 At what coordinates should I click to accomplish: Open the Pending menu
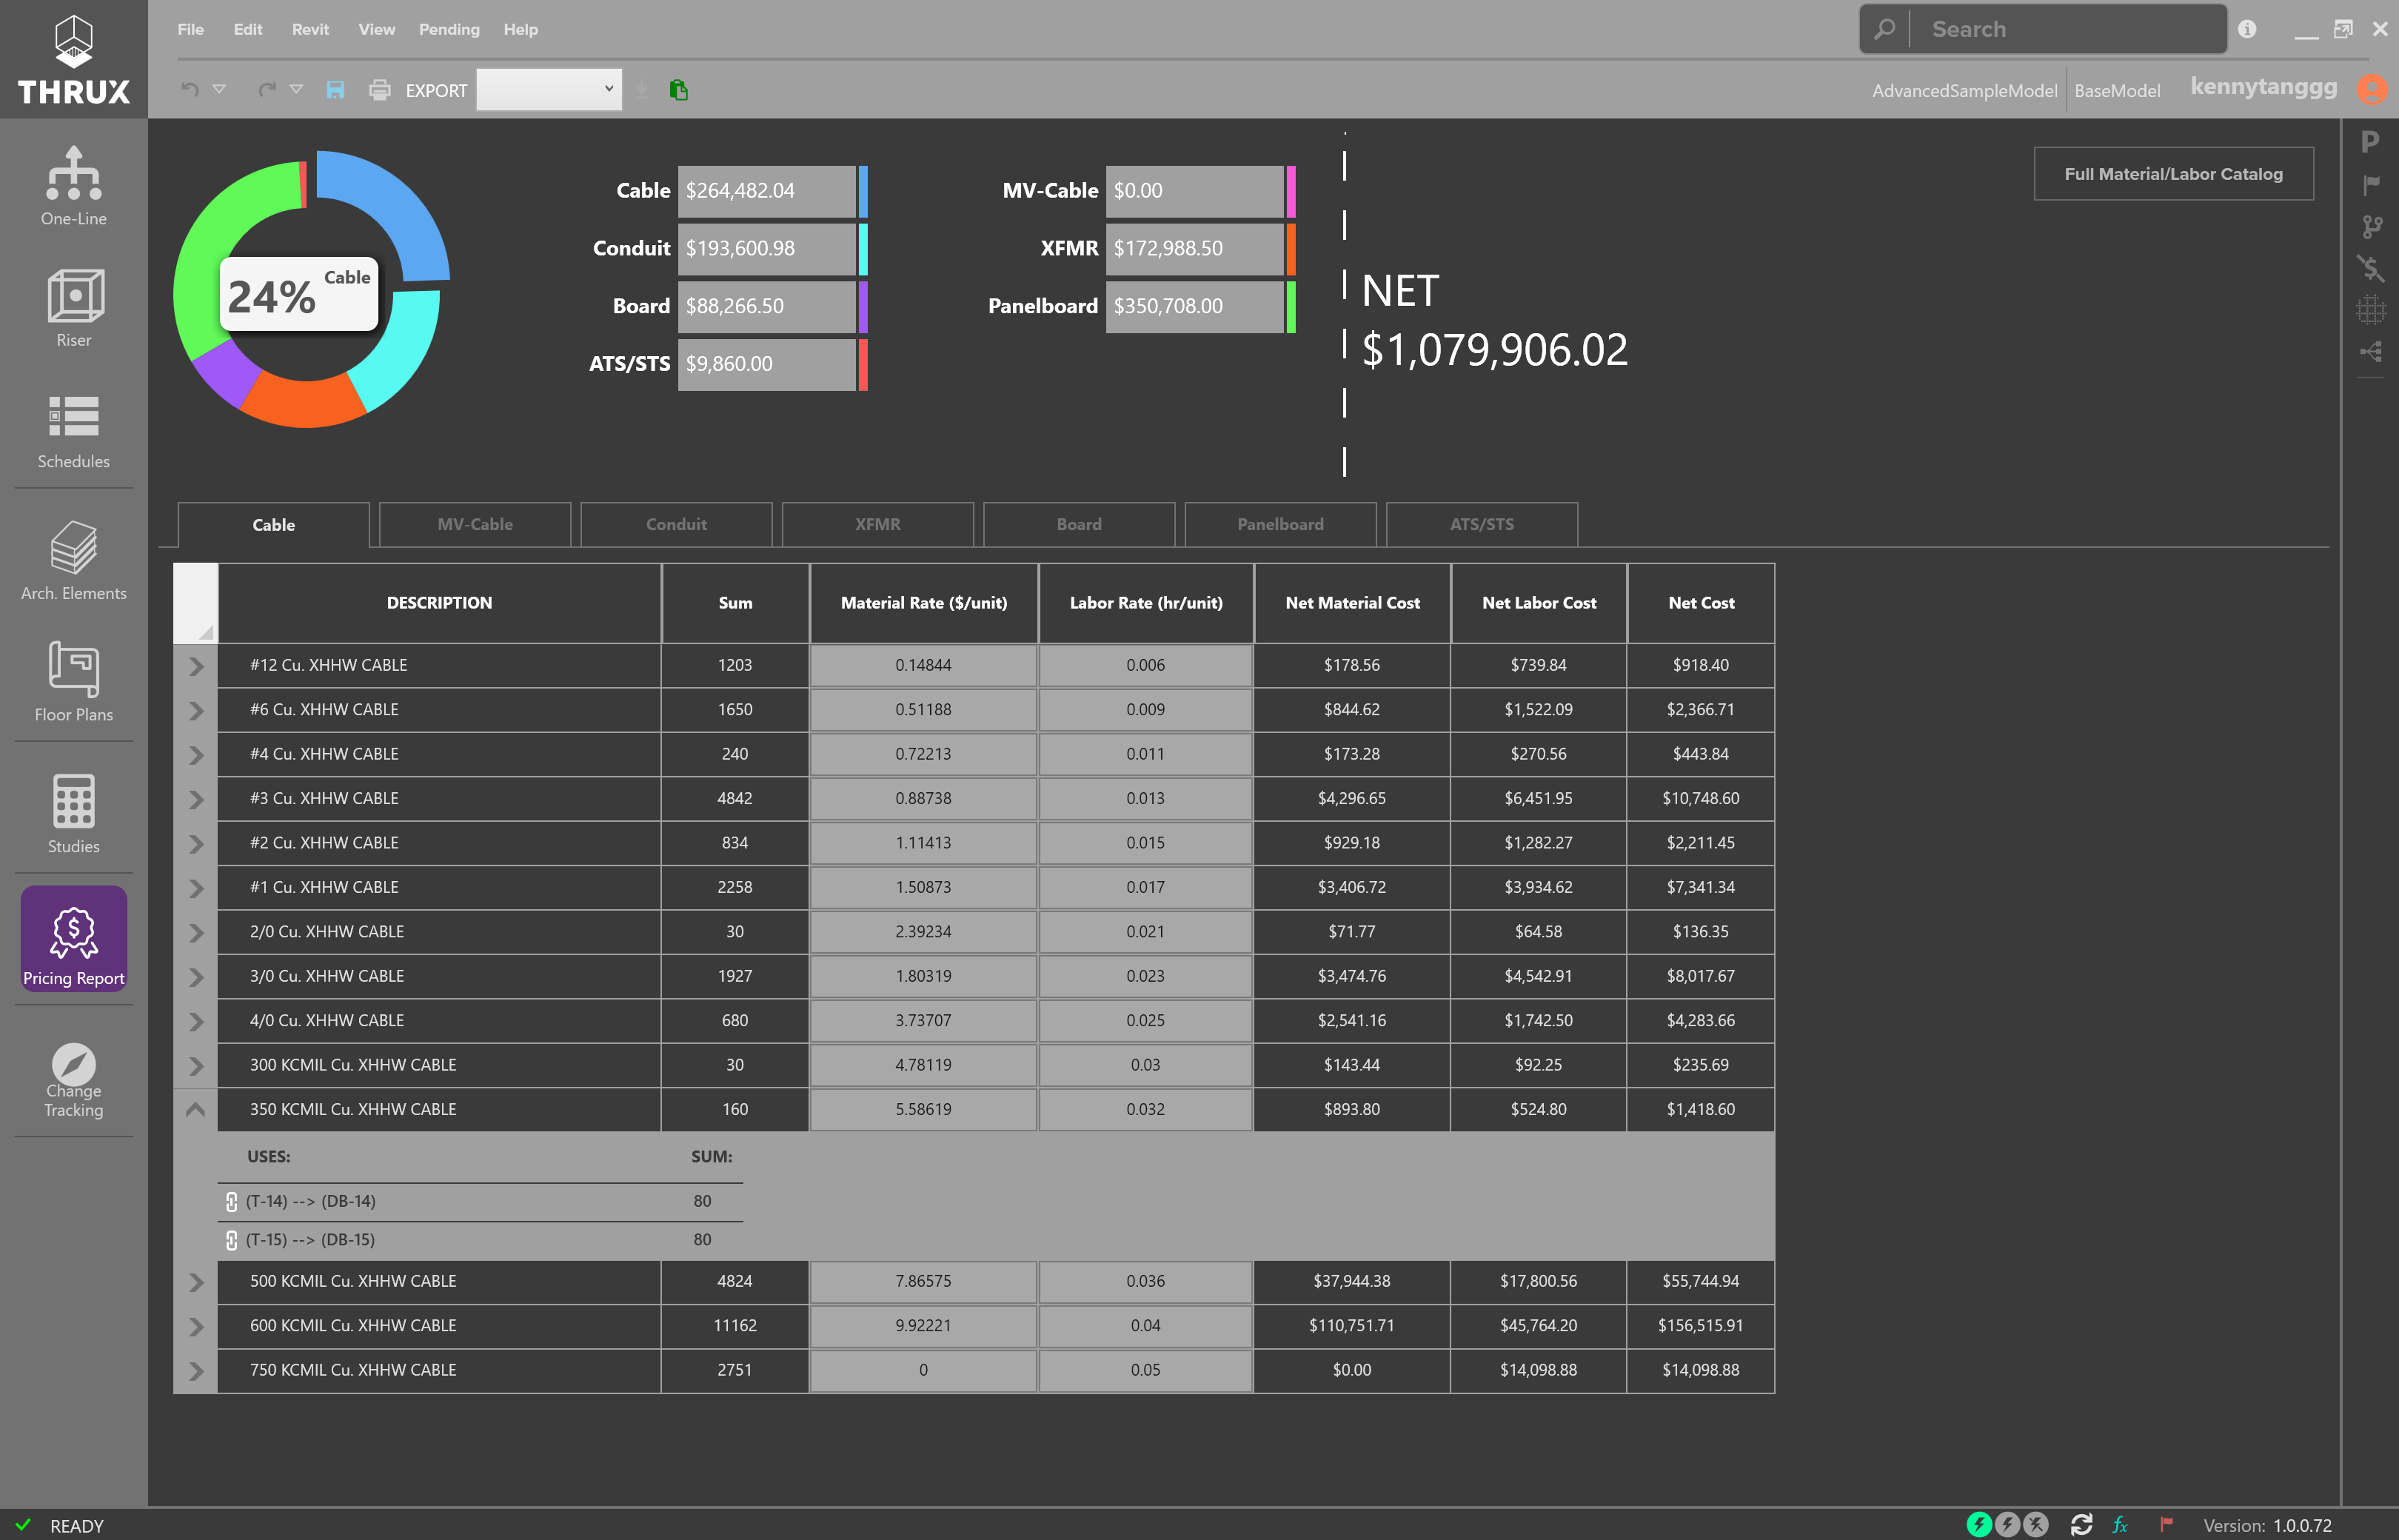[449, 29]
